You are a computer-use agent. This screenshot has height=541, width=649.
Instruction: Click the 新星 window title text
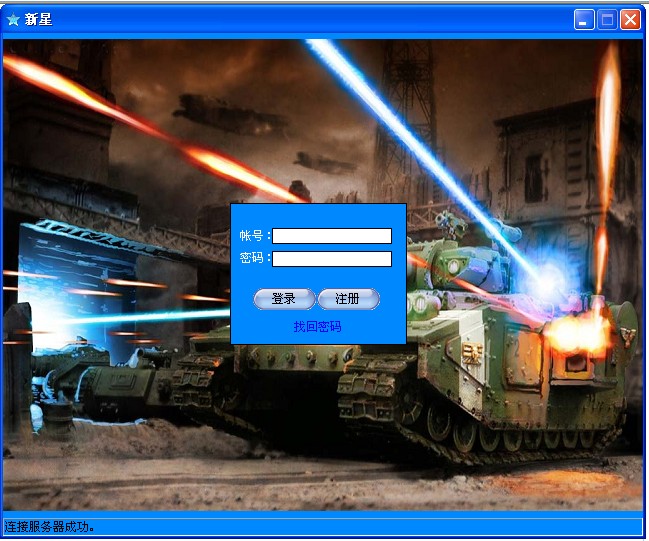pos(38,19)
